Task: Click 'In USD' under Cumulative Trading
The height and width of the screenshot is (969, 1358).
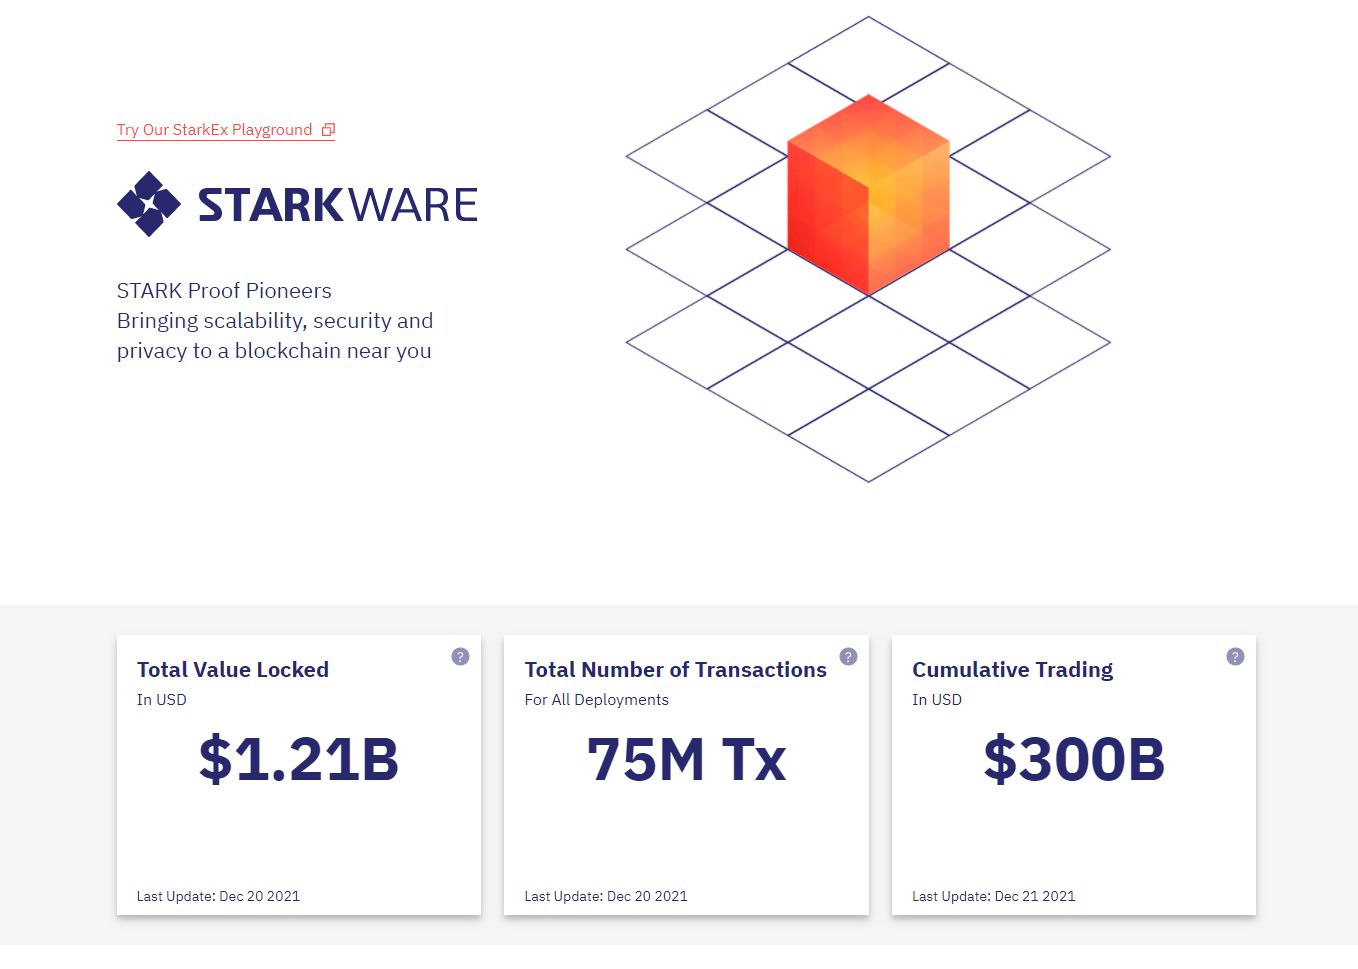Action: [937, 700]
